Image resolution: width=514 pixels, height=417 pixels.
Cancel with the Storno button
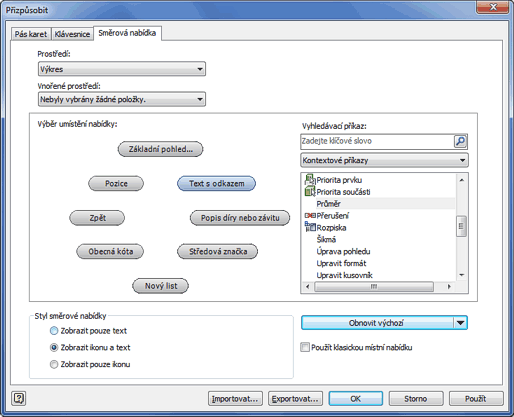(416, 398)
